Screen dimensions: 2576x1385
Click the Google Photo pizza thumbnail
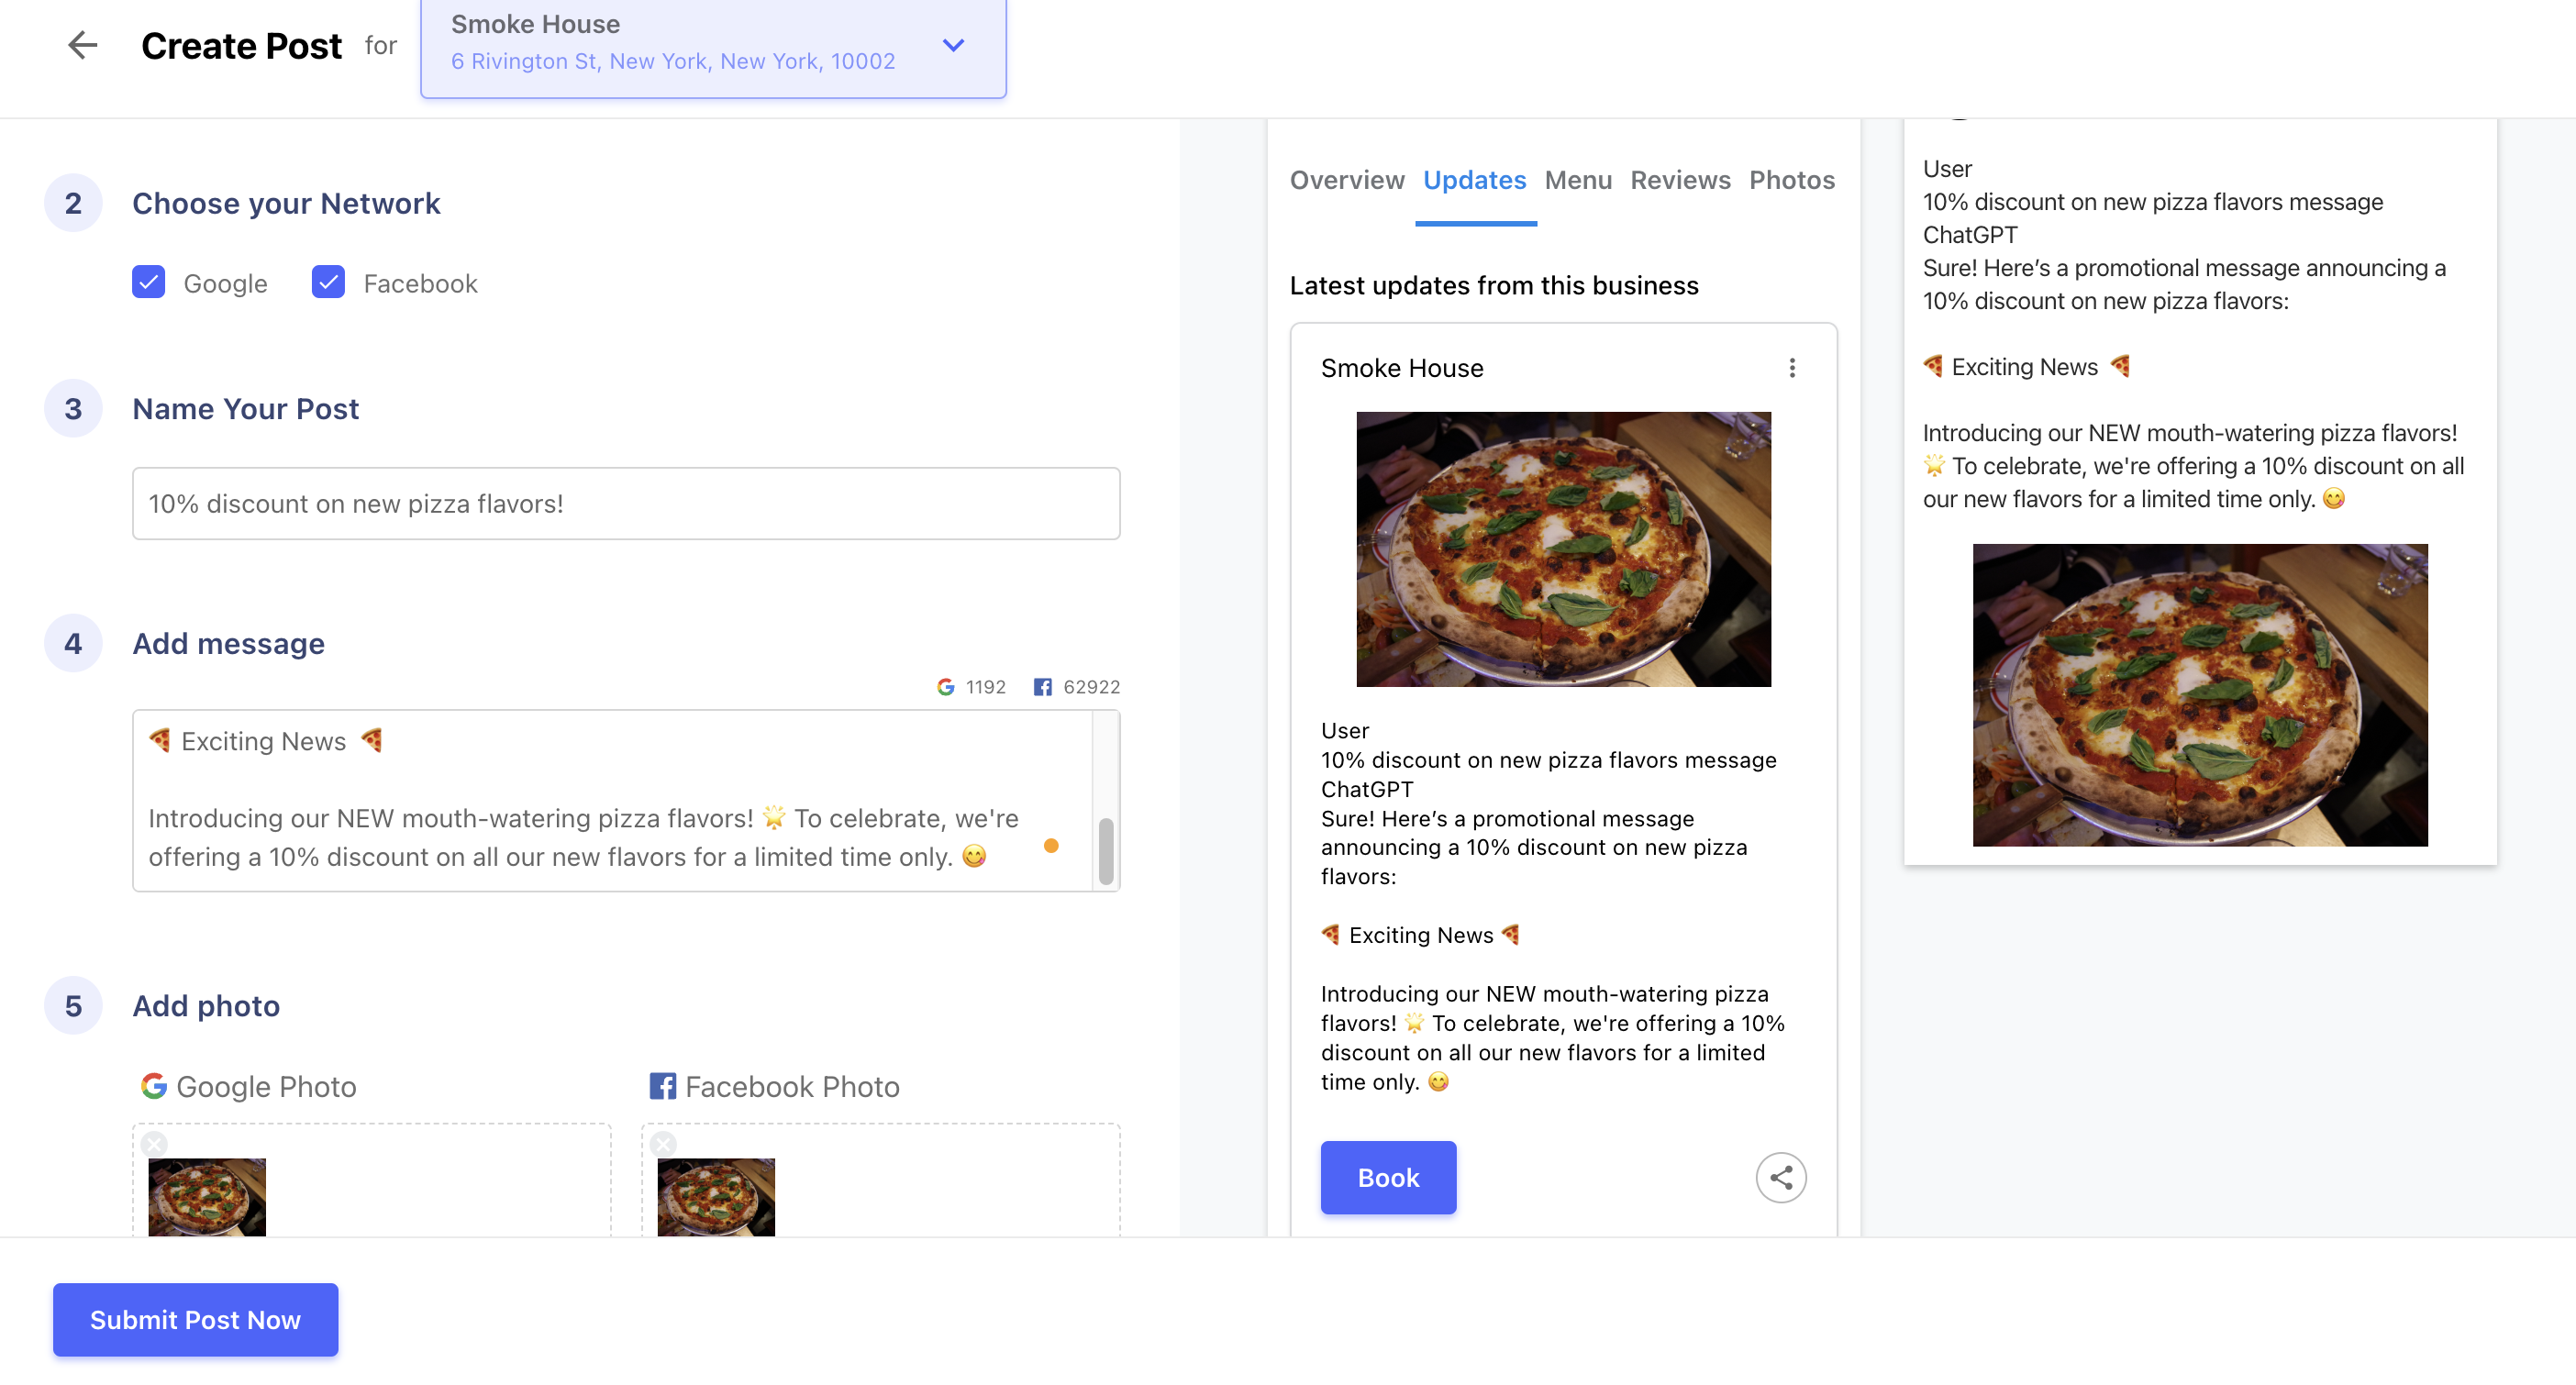point(207,1197)
